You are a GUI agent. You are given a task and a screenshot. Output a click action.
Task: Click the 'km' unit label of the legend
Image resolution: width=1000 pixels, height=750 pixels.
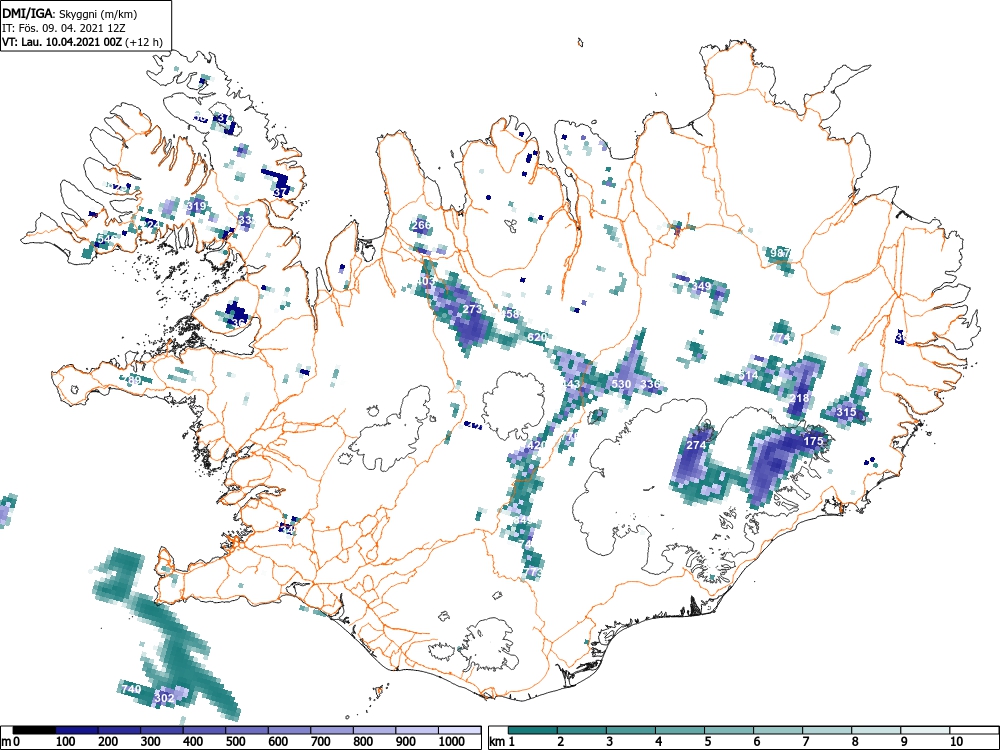coord(498,742)
